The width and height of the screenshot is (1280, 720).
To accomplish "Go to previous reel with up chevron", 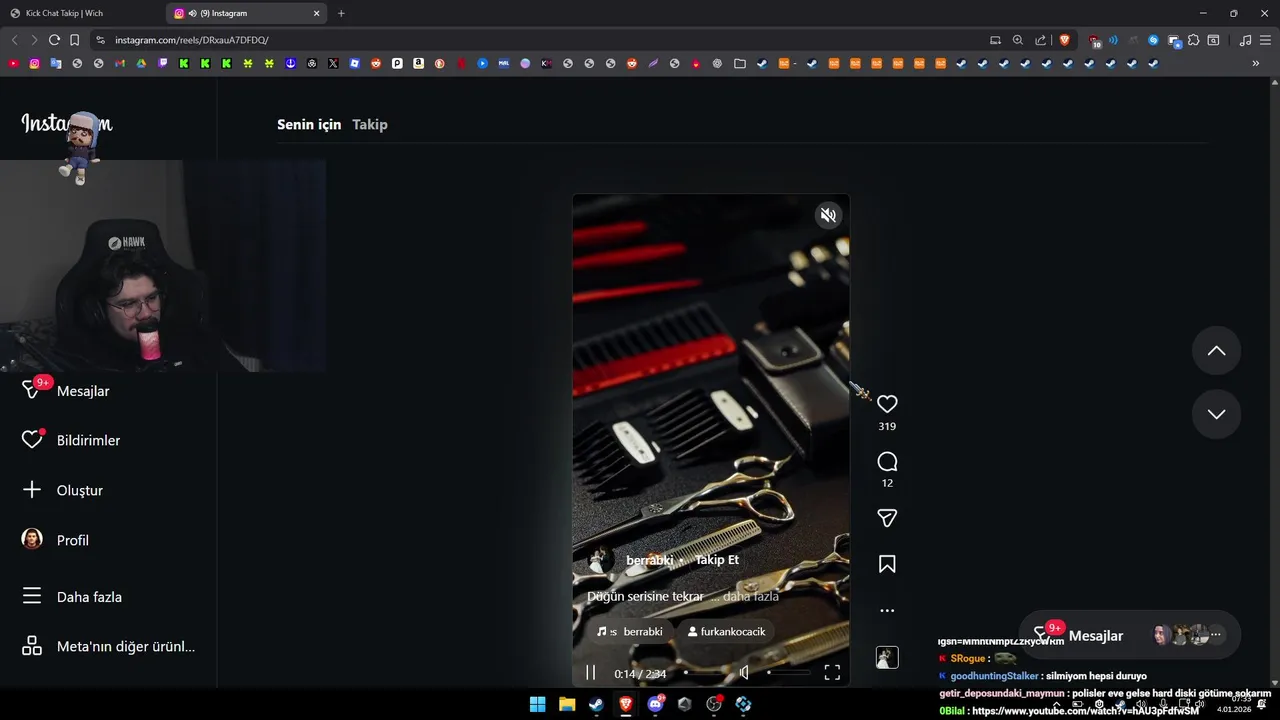I will coord(1216,351).
